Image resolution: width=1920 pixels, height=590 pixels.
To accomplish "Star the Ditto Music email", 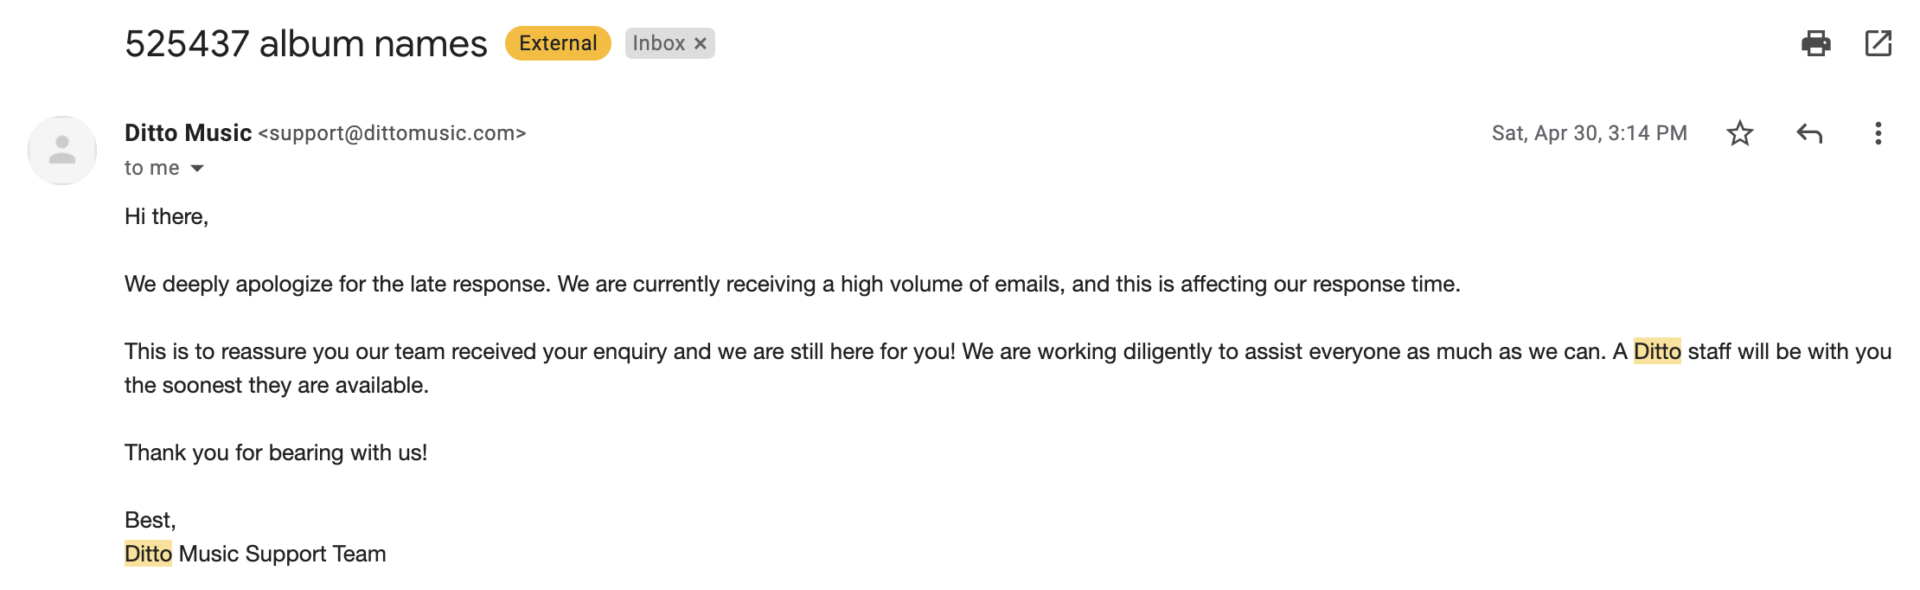I will click(x=1740, y=133).
